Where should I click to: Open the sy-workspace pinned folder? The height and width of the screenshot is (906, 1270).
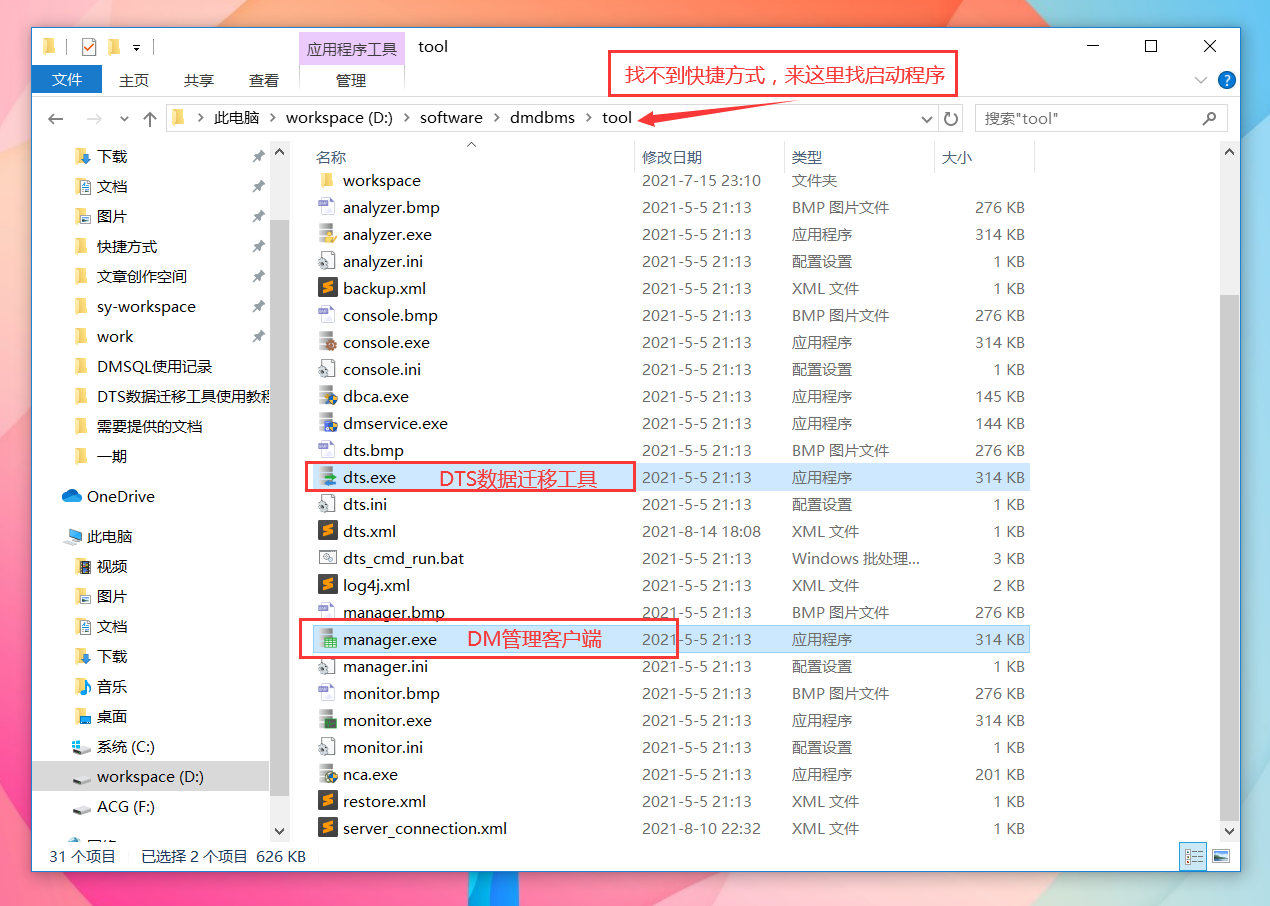146,307
